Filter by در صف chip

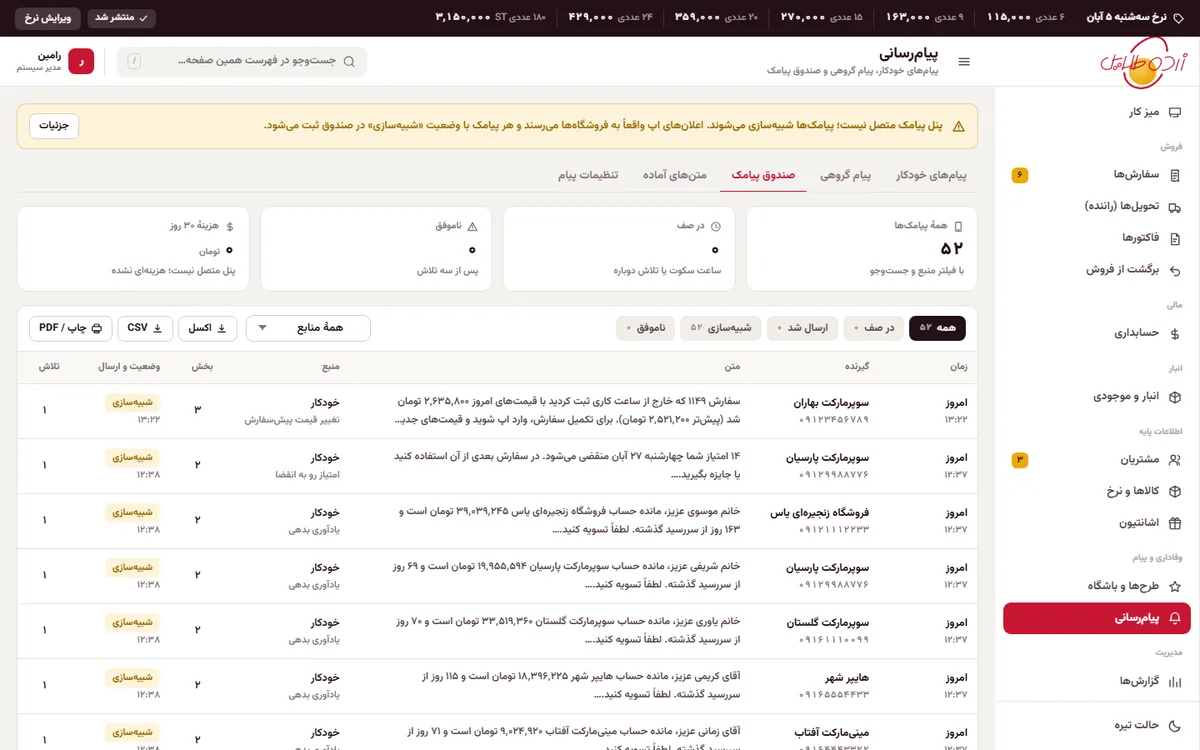pos(873,328)
